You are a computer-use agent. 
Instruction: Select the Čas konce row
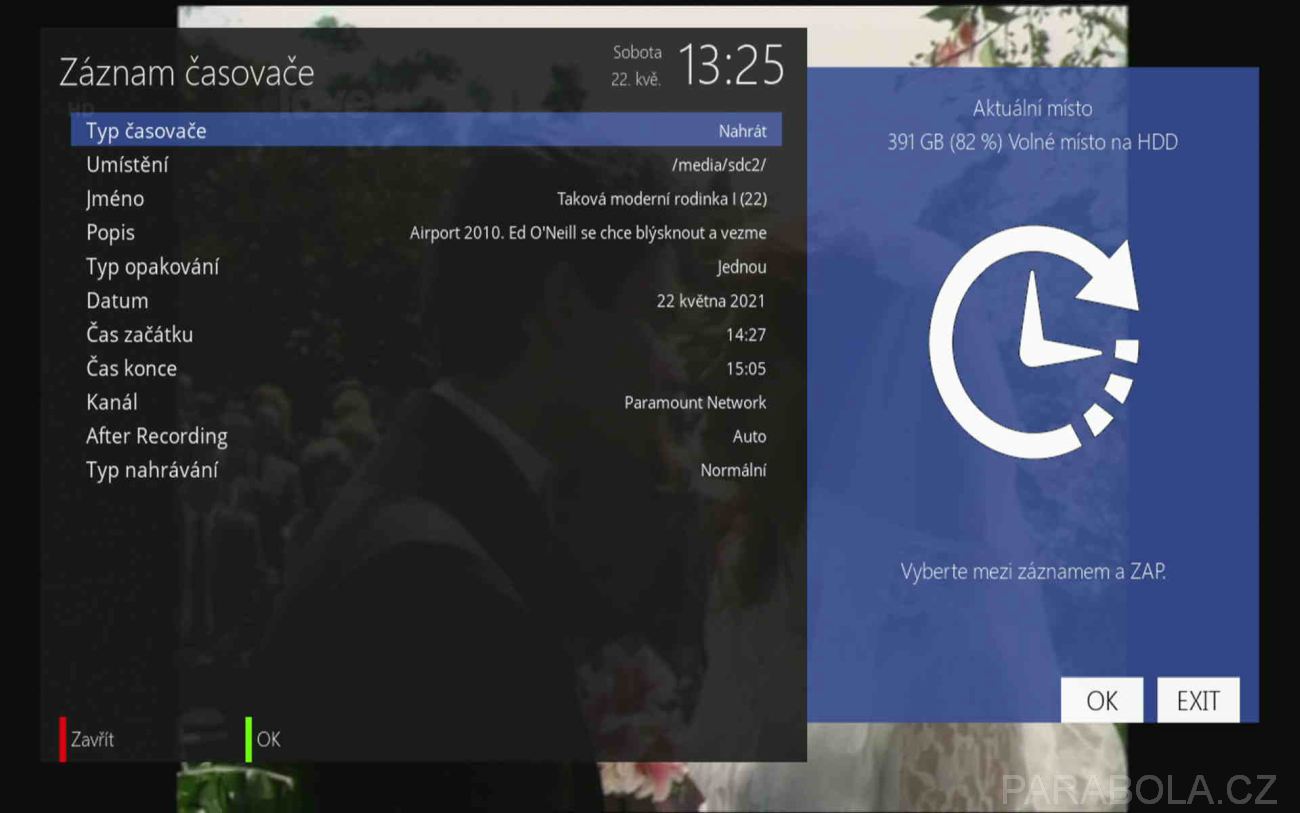point(426,369)
